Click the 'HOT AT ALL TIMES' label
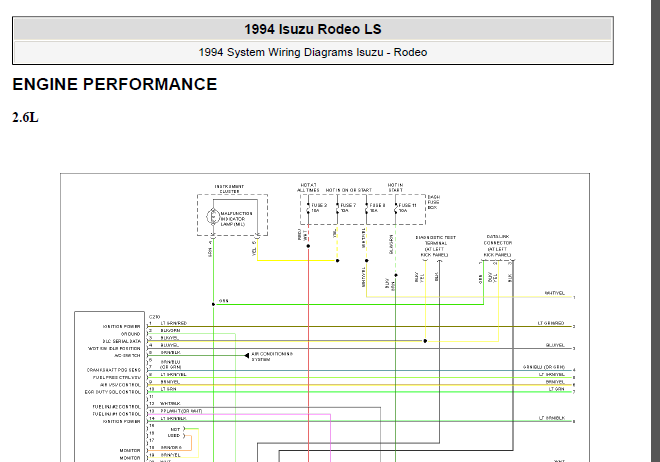 pos(308,188)
